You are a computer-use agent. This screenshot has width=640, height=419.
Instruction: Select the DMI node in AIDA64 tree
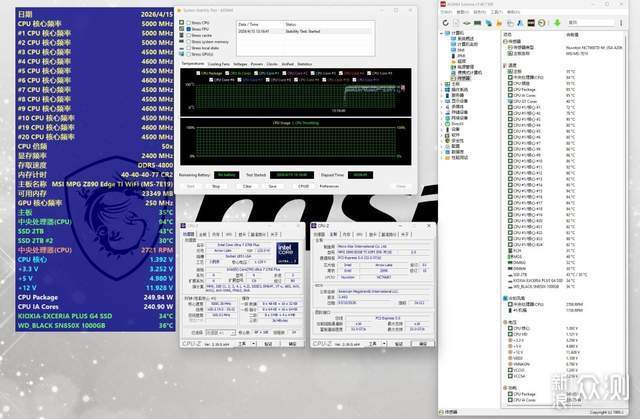tap(458, 50)
